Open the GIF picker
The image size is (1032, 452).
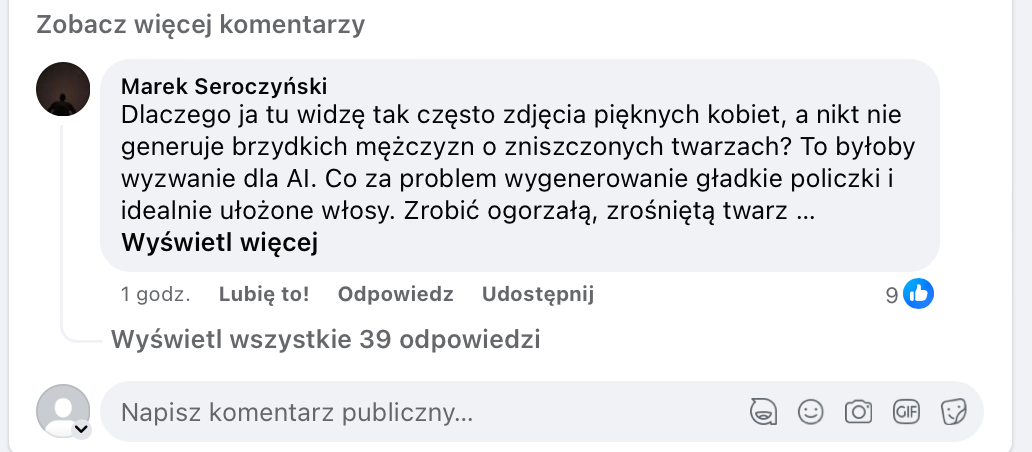(906, 411)
